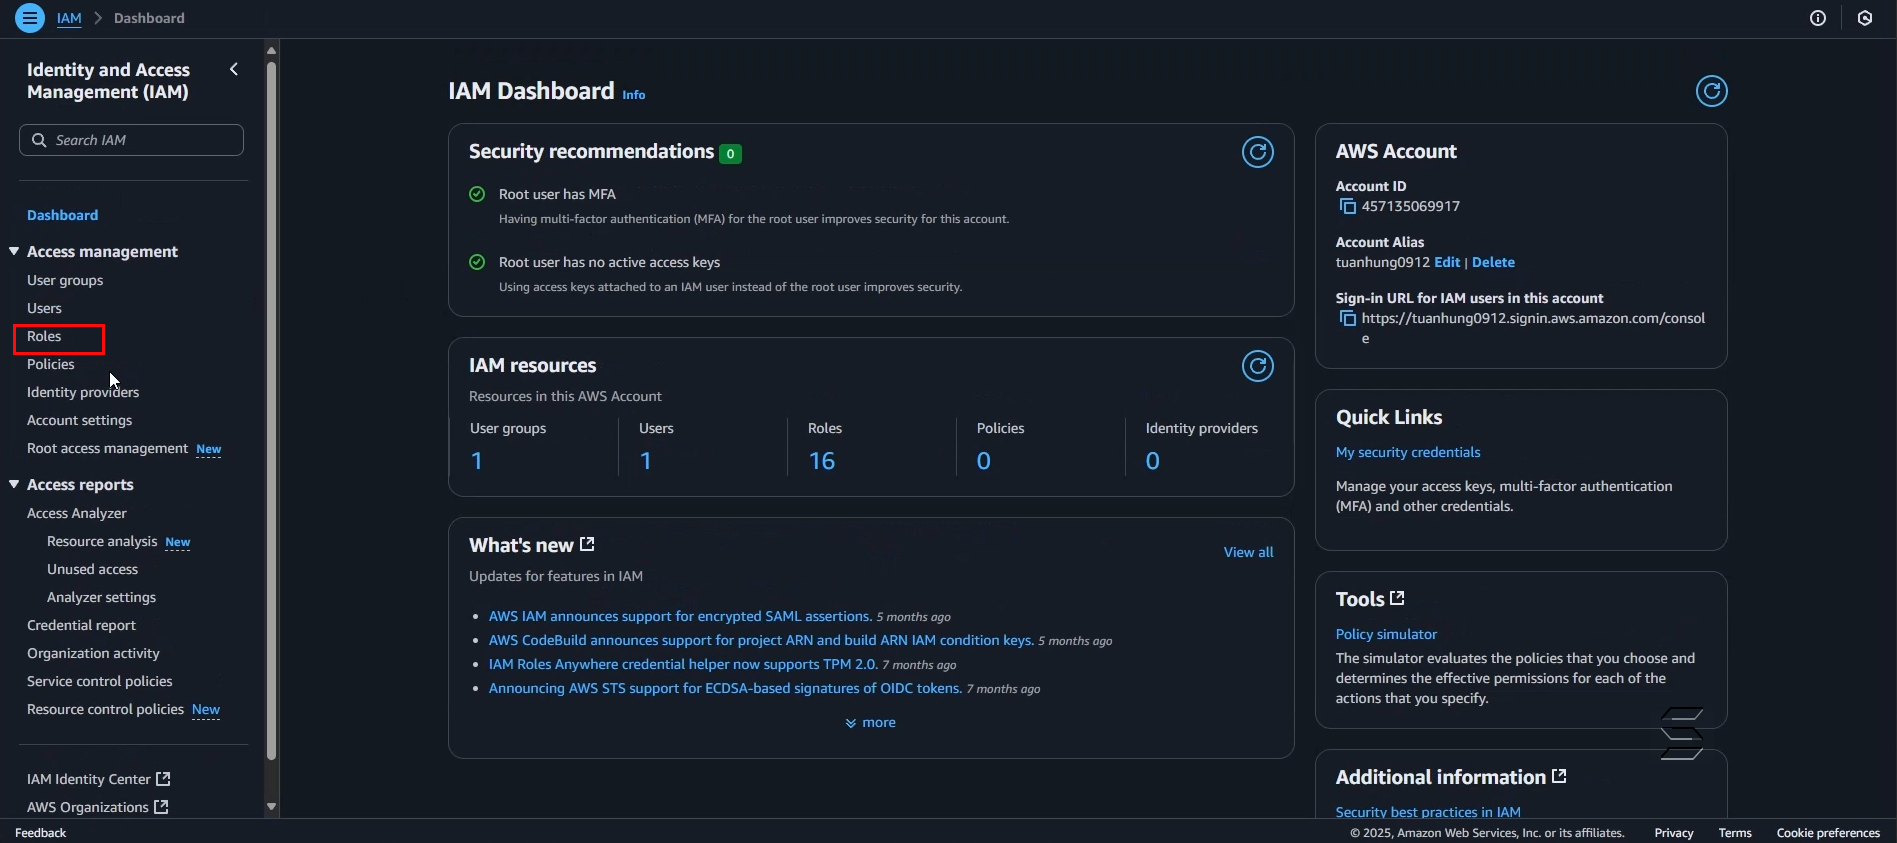Click the no active access keys checkmark icon

tap(477, 262)
